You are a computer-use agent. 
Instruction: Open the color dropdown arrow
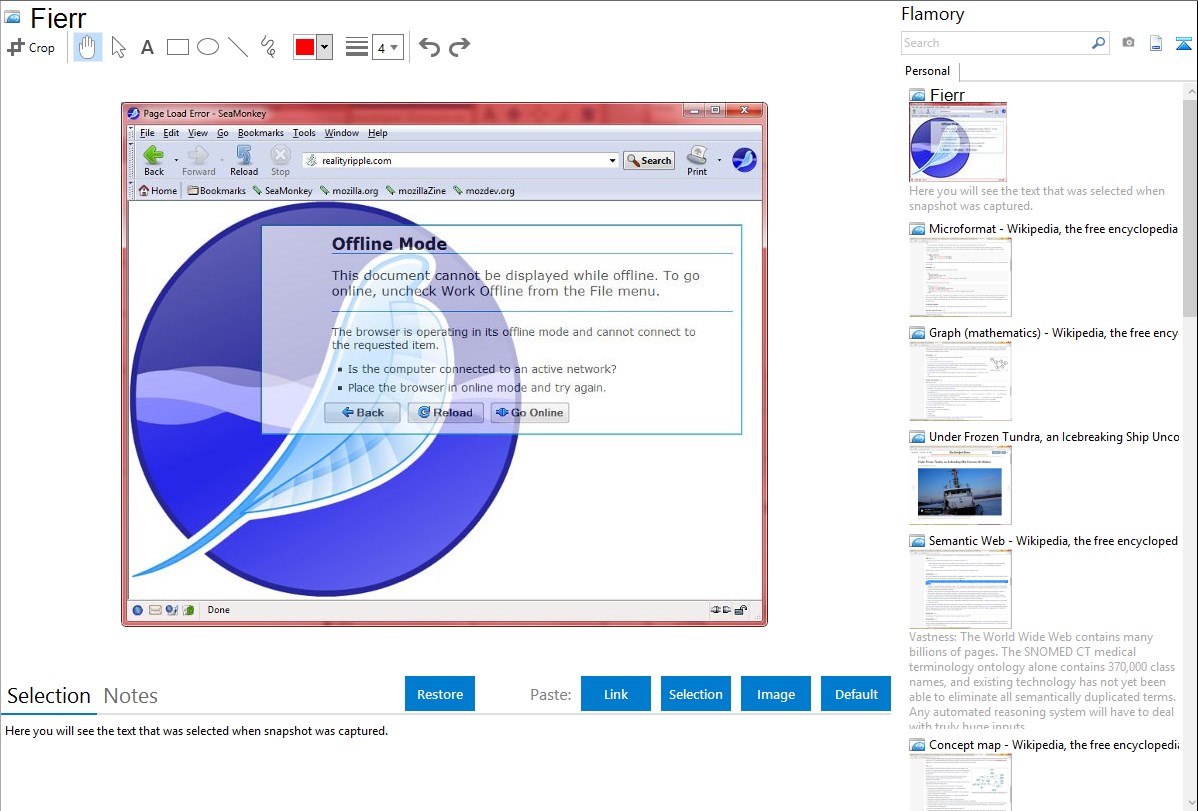(325, 47)
